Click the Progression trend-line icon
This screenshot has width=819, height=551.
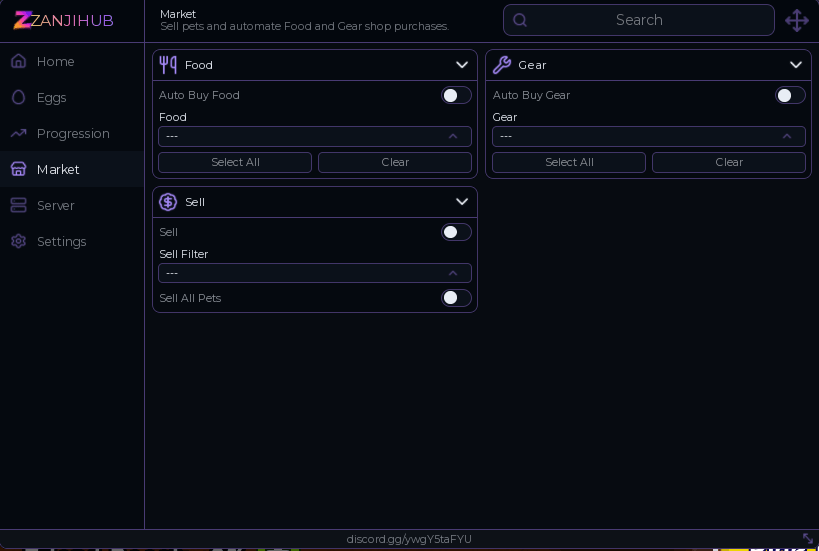(18, 133)
